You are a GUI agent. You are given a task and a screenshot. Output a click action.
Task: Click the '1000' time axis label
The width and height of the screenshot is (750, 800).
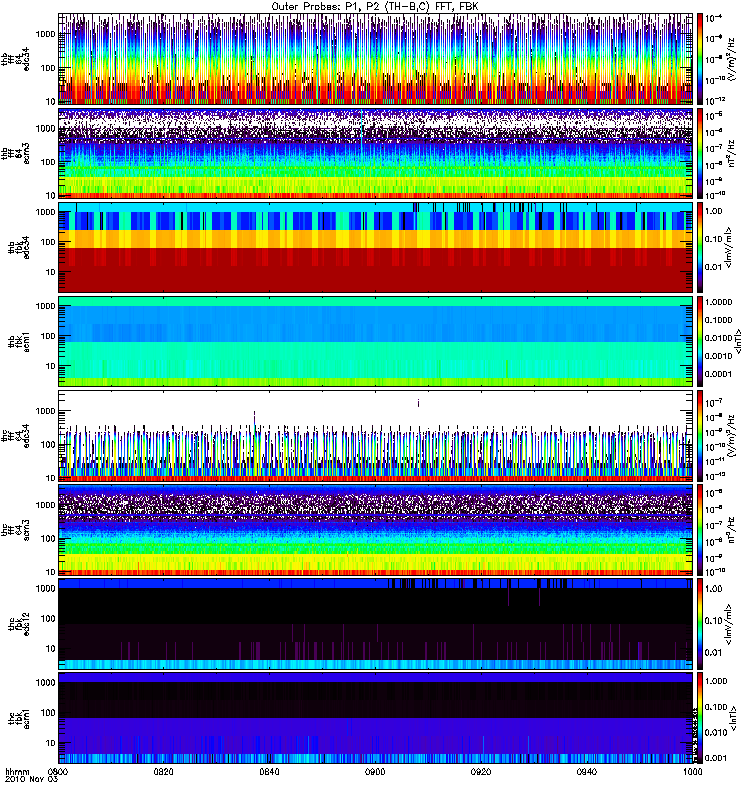[x=692, y=771]
